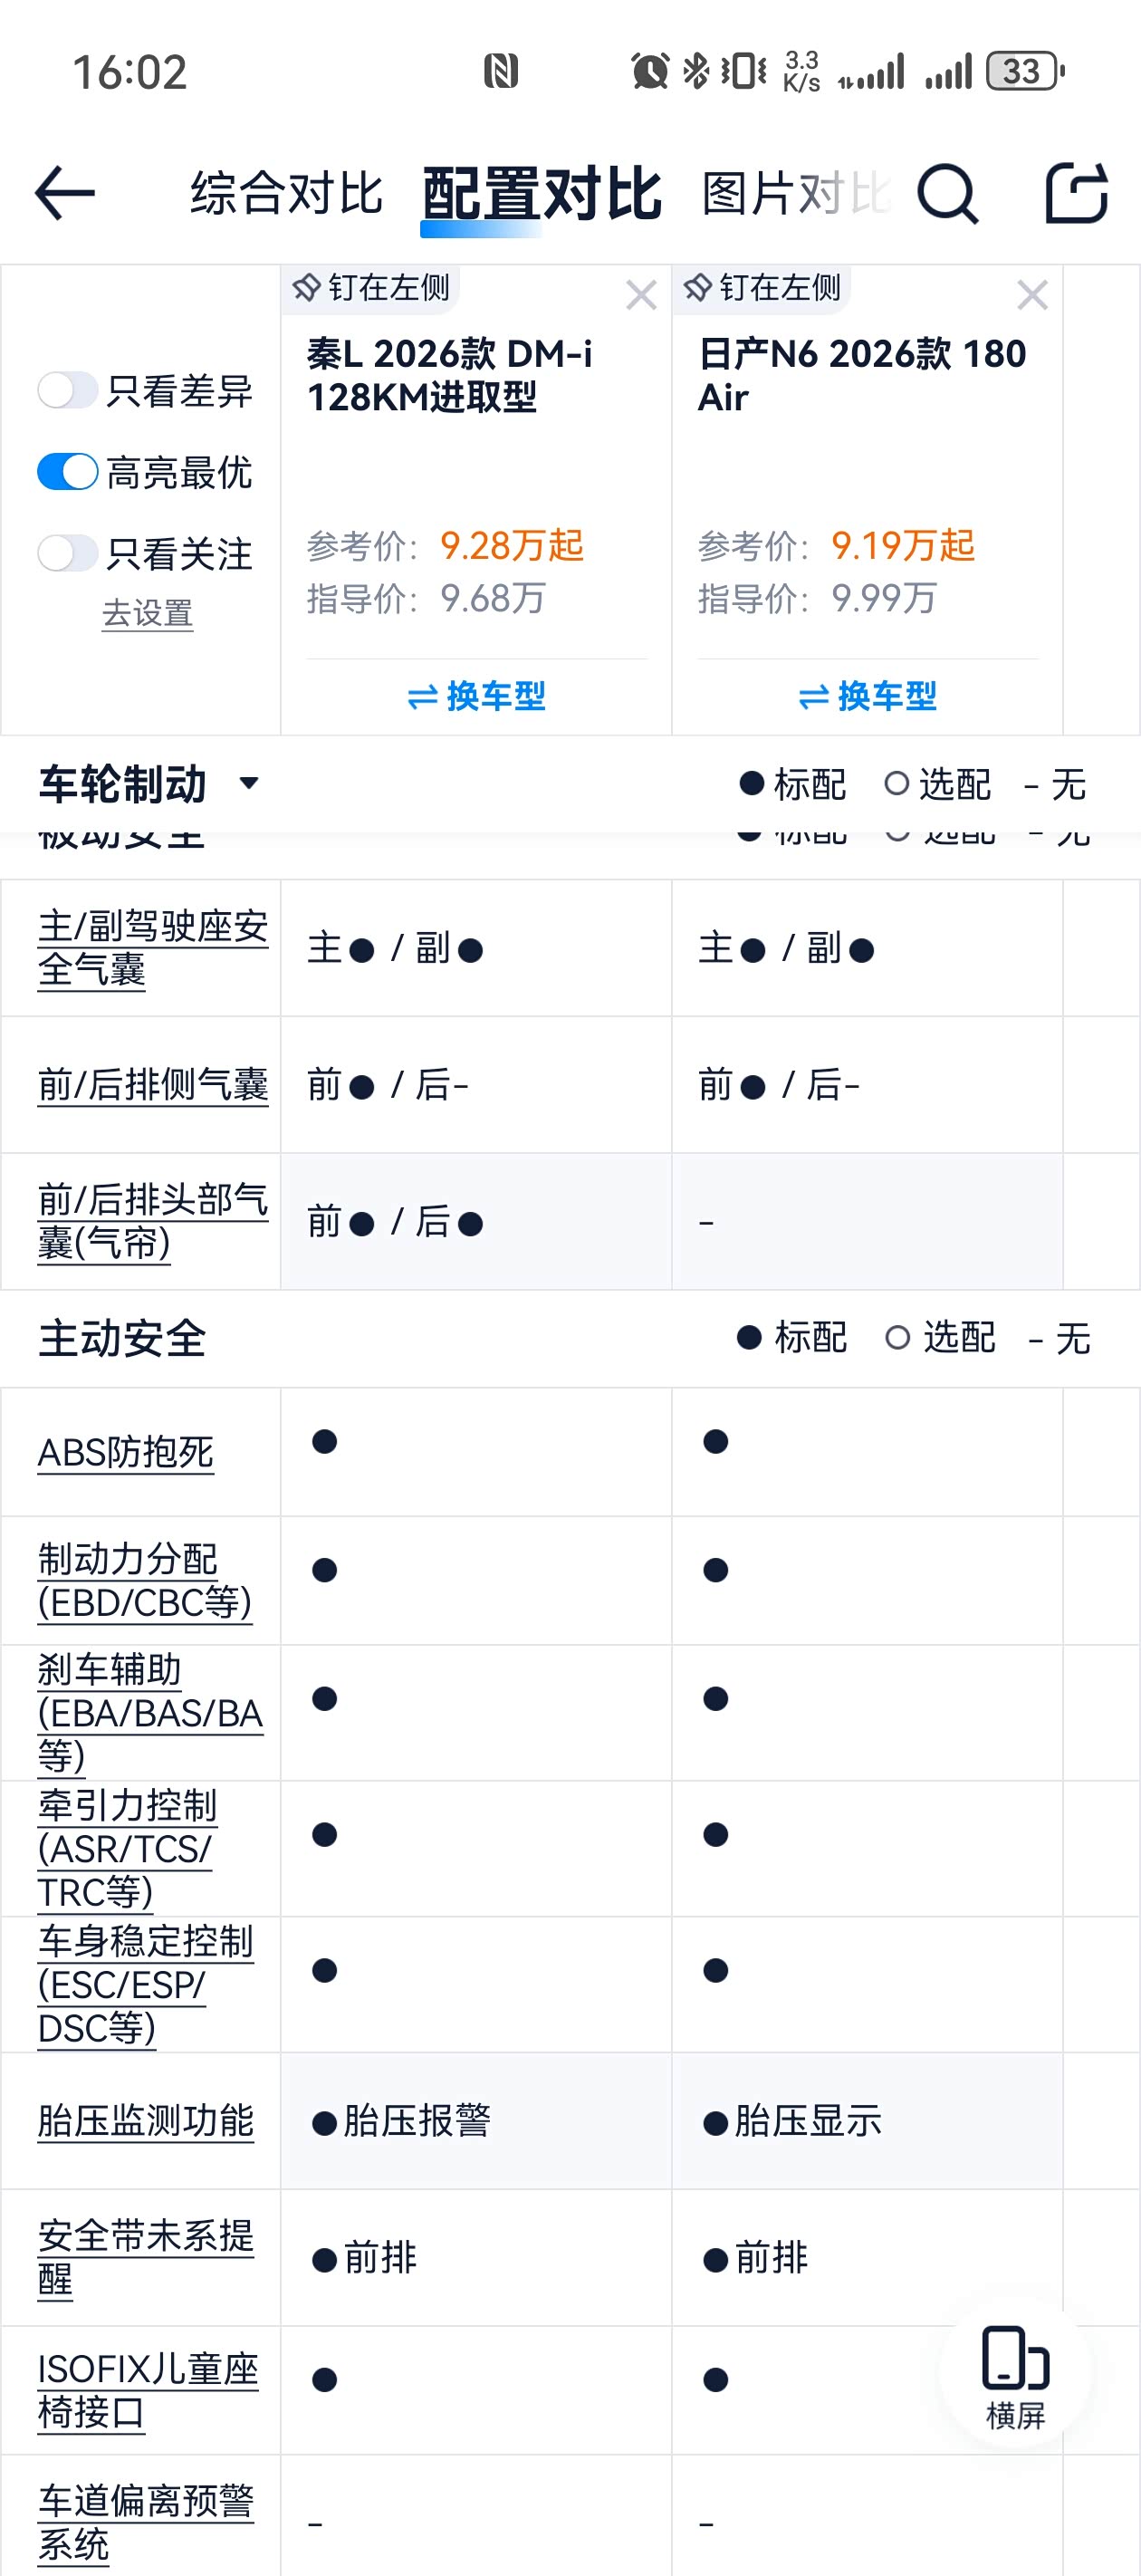Expand the 车轮制动 section dropdown
Viewport: 1141px width, 2576px height.
coord(249,783)
